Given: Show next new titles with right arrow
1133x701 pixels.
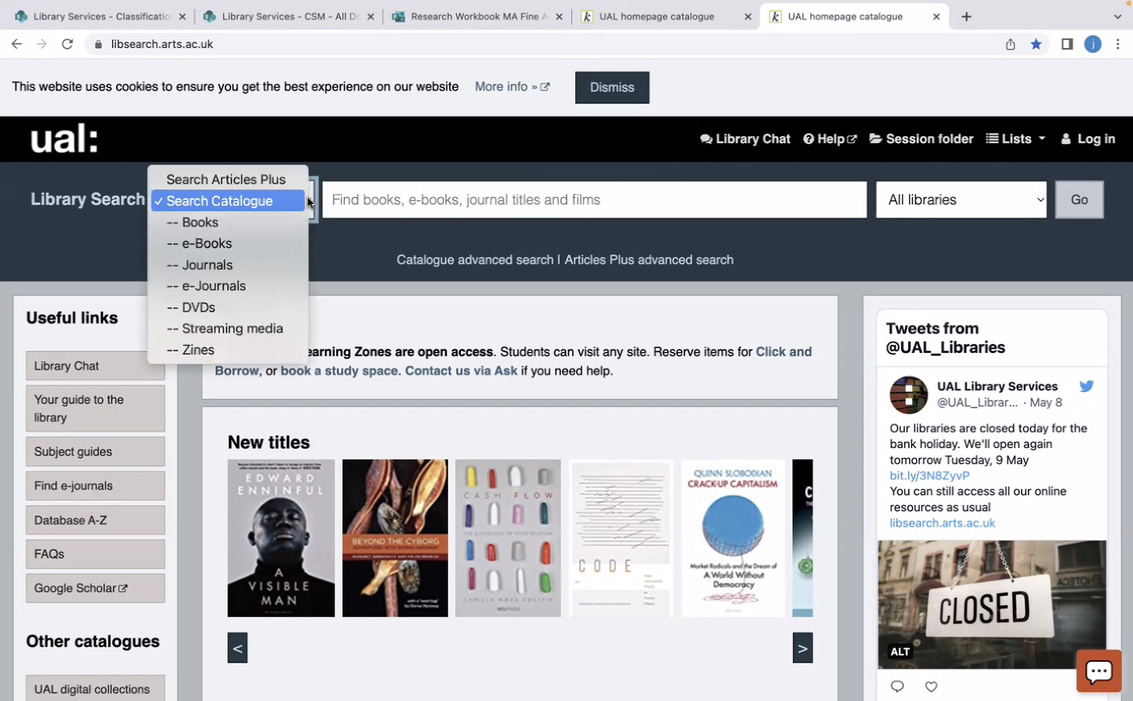Looking at the screenshot, I should (802, 648).
